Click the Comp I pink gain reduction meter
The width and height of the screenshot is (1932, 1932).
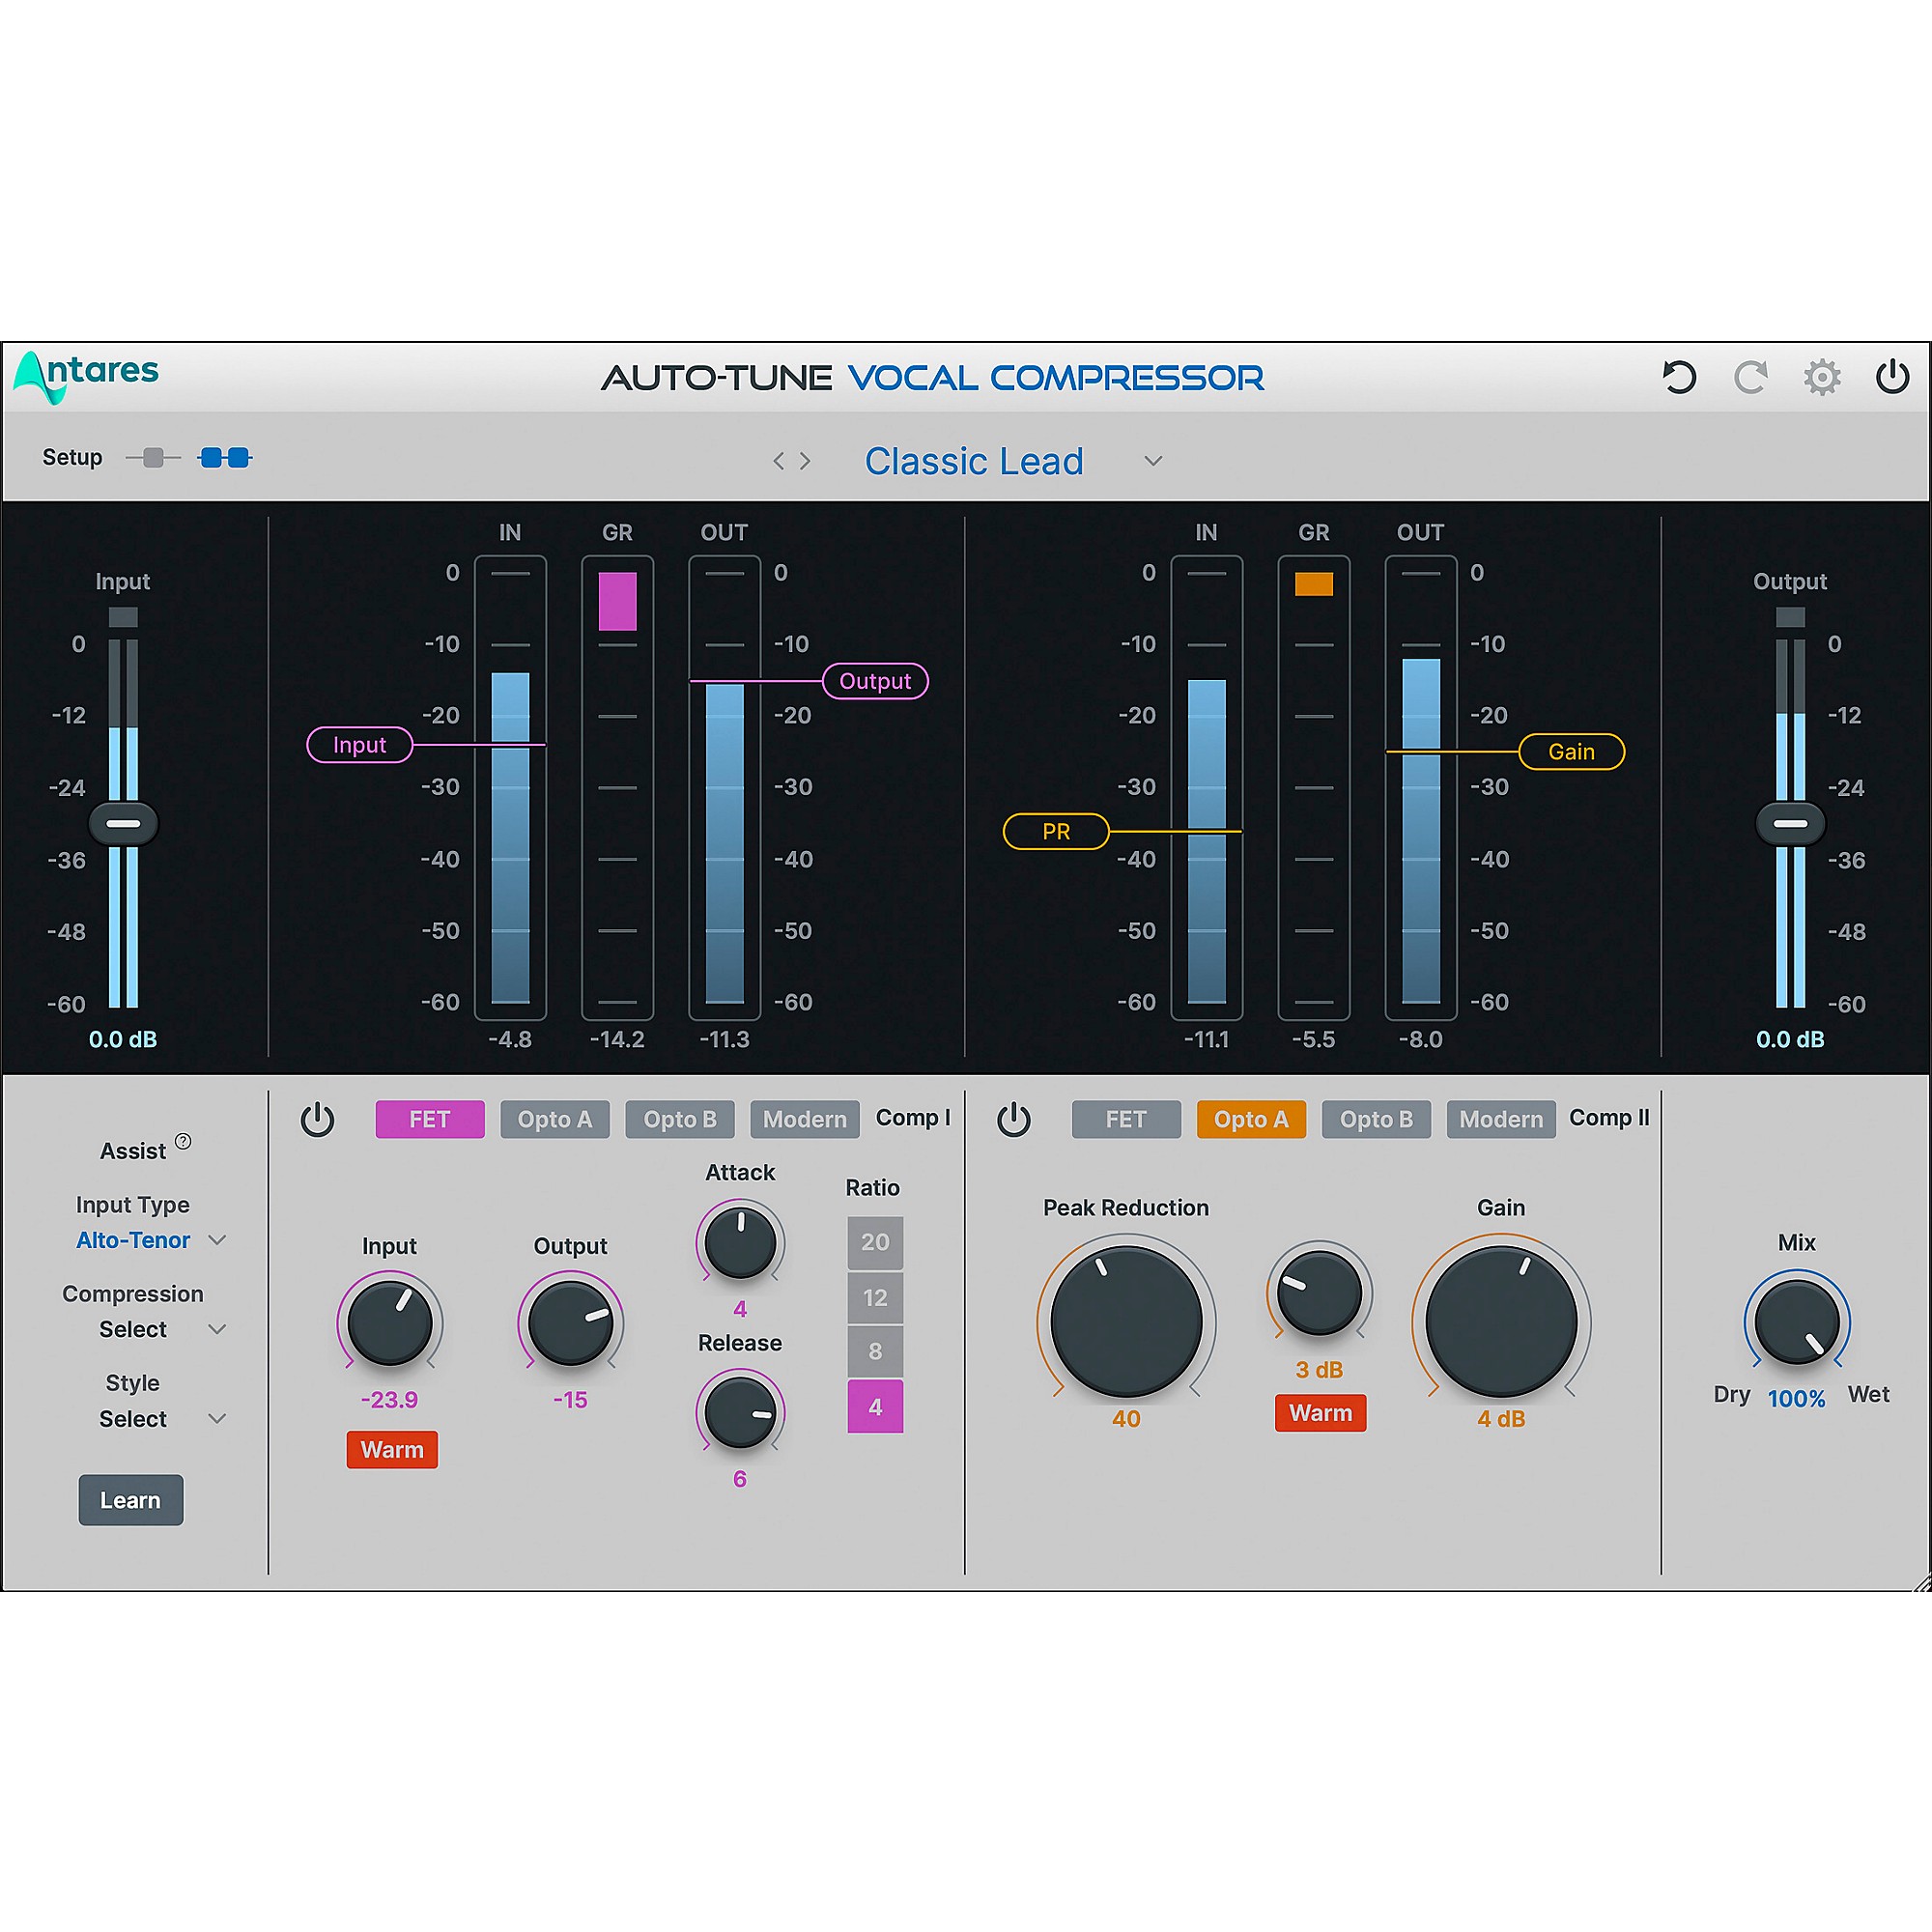tap(617, 601)
